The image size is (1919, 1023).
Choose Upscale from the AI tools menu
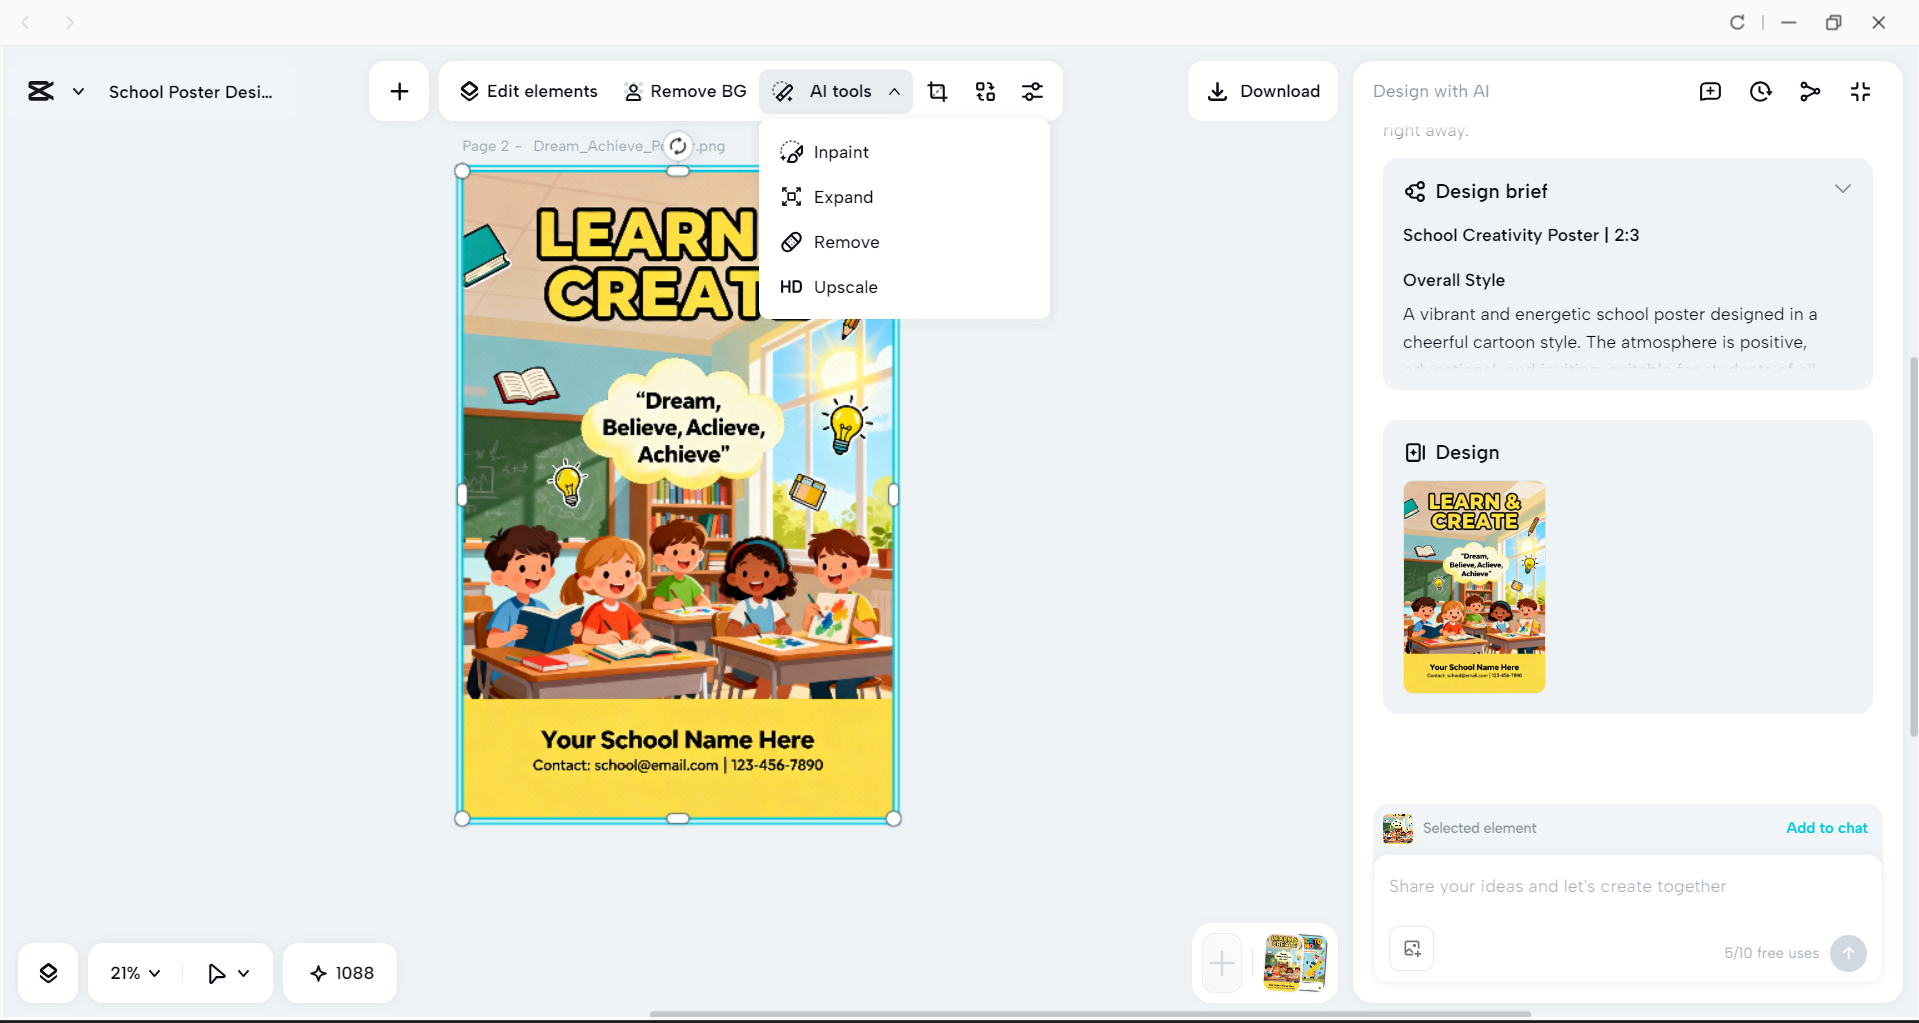(845, 287)
